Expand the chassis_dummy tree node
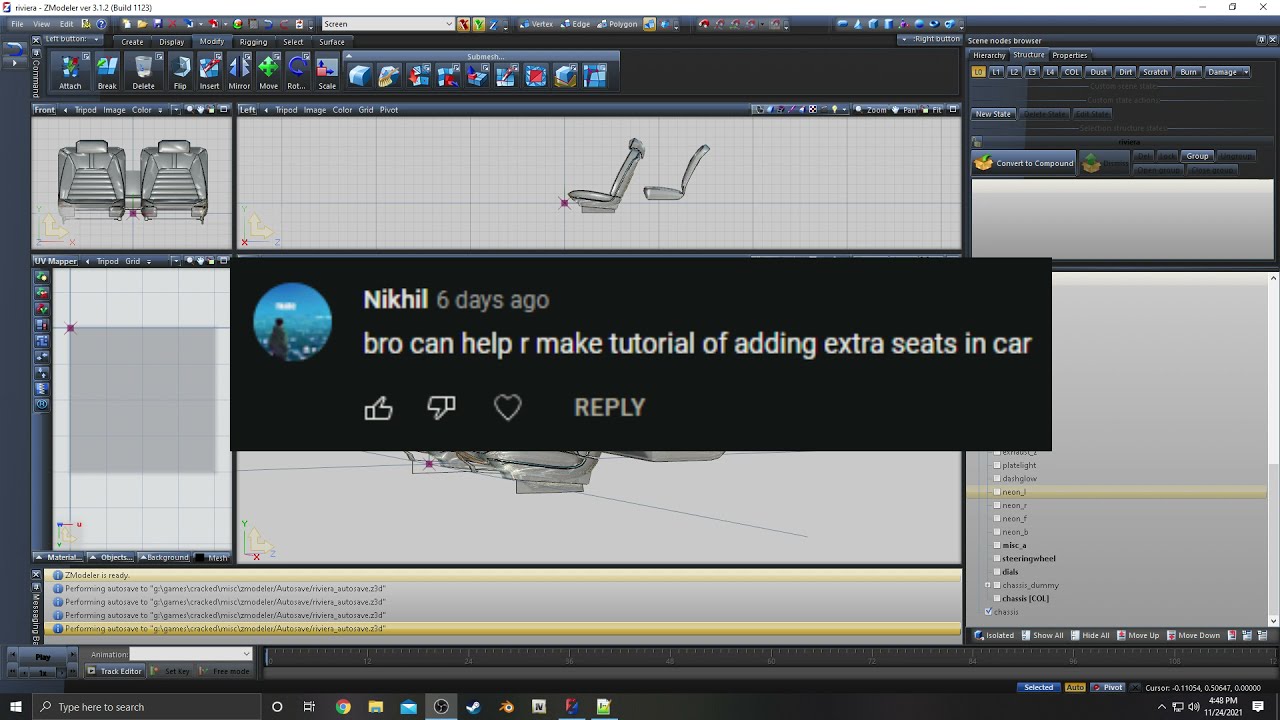Image resolution: width=1280 pixels, height=720 pixels. tap(988, 585)
